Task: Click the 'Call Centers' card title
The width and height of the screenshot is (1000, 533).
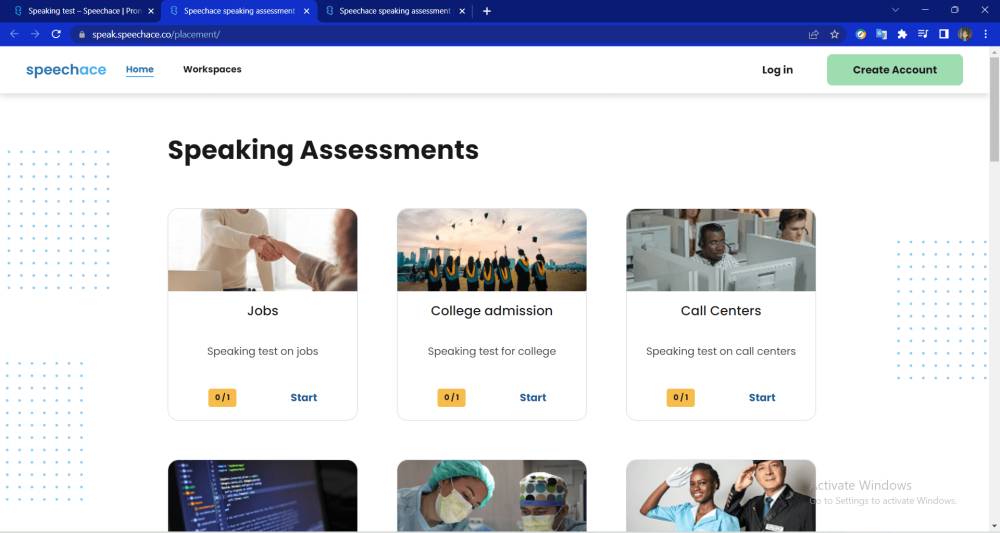Action: [721, 310]
